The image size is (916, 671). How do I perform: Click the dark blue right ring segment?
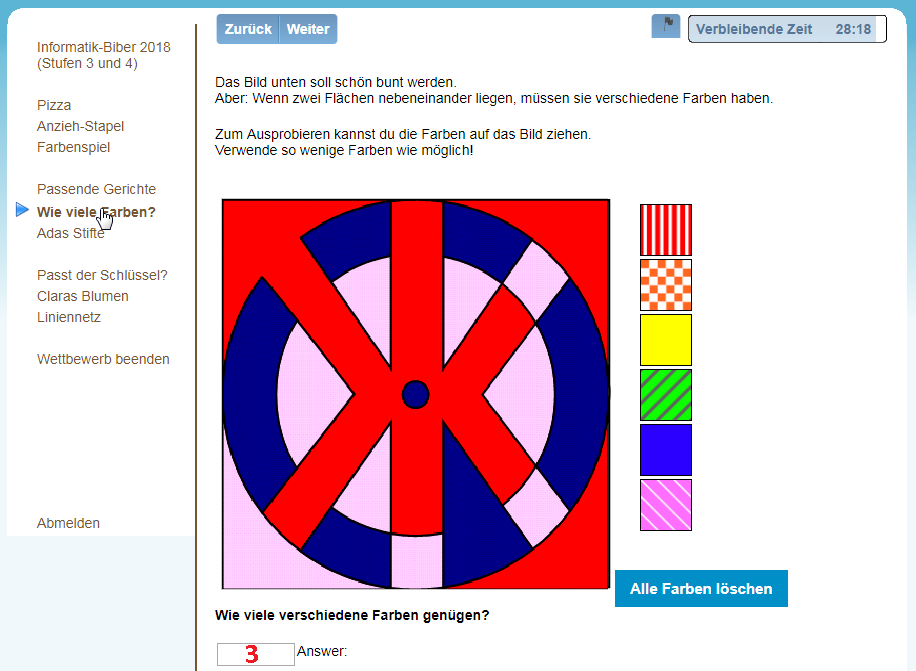(581, 395)
